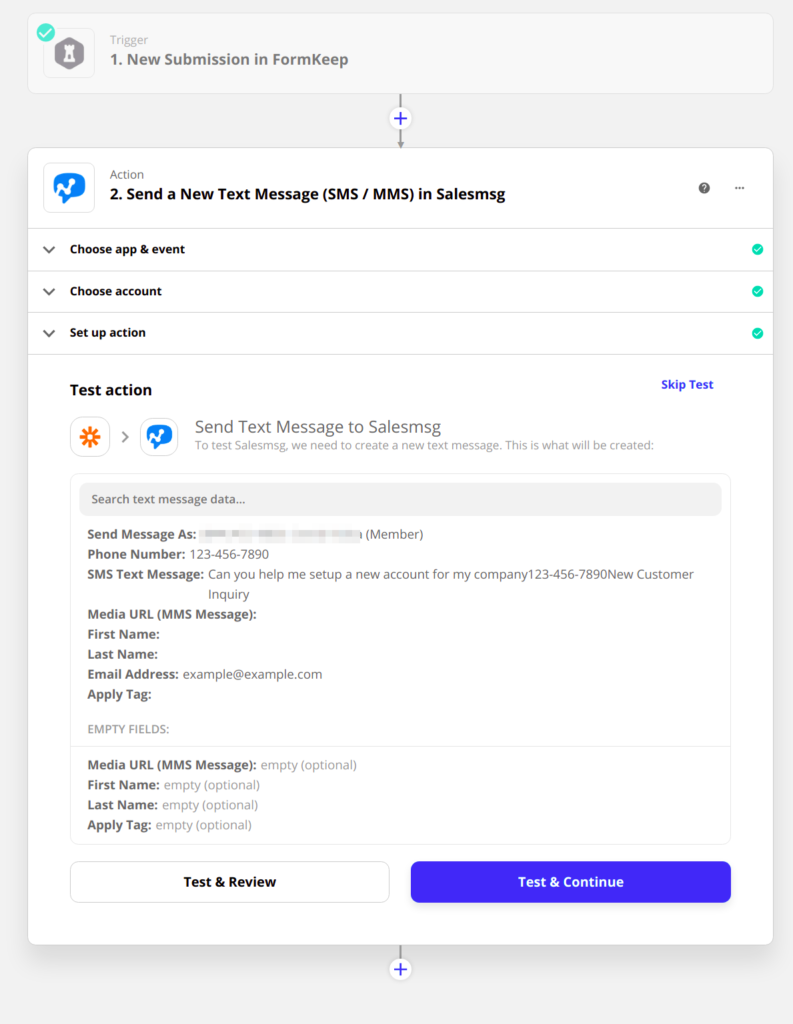Open the three-dot action options menu
This screenshot has width=793, height=1024.
(739, 188)
